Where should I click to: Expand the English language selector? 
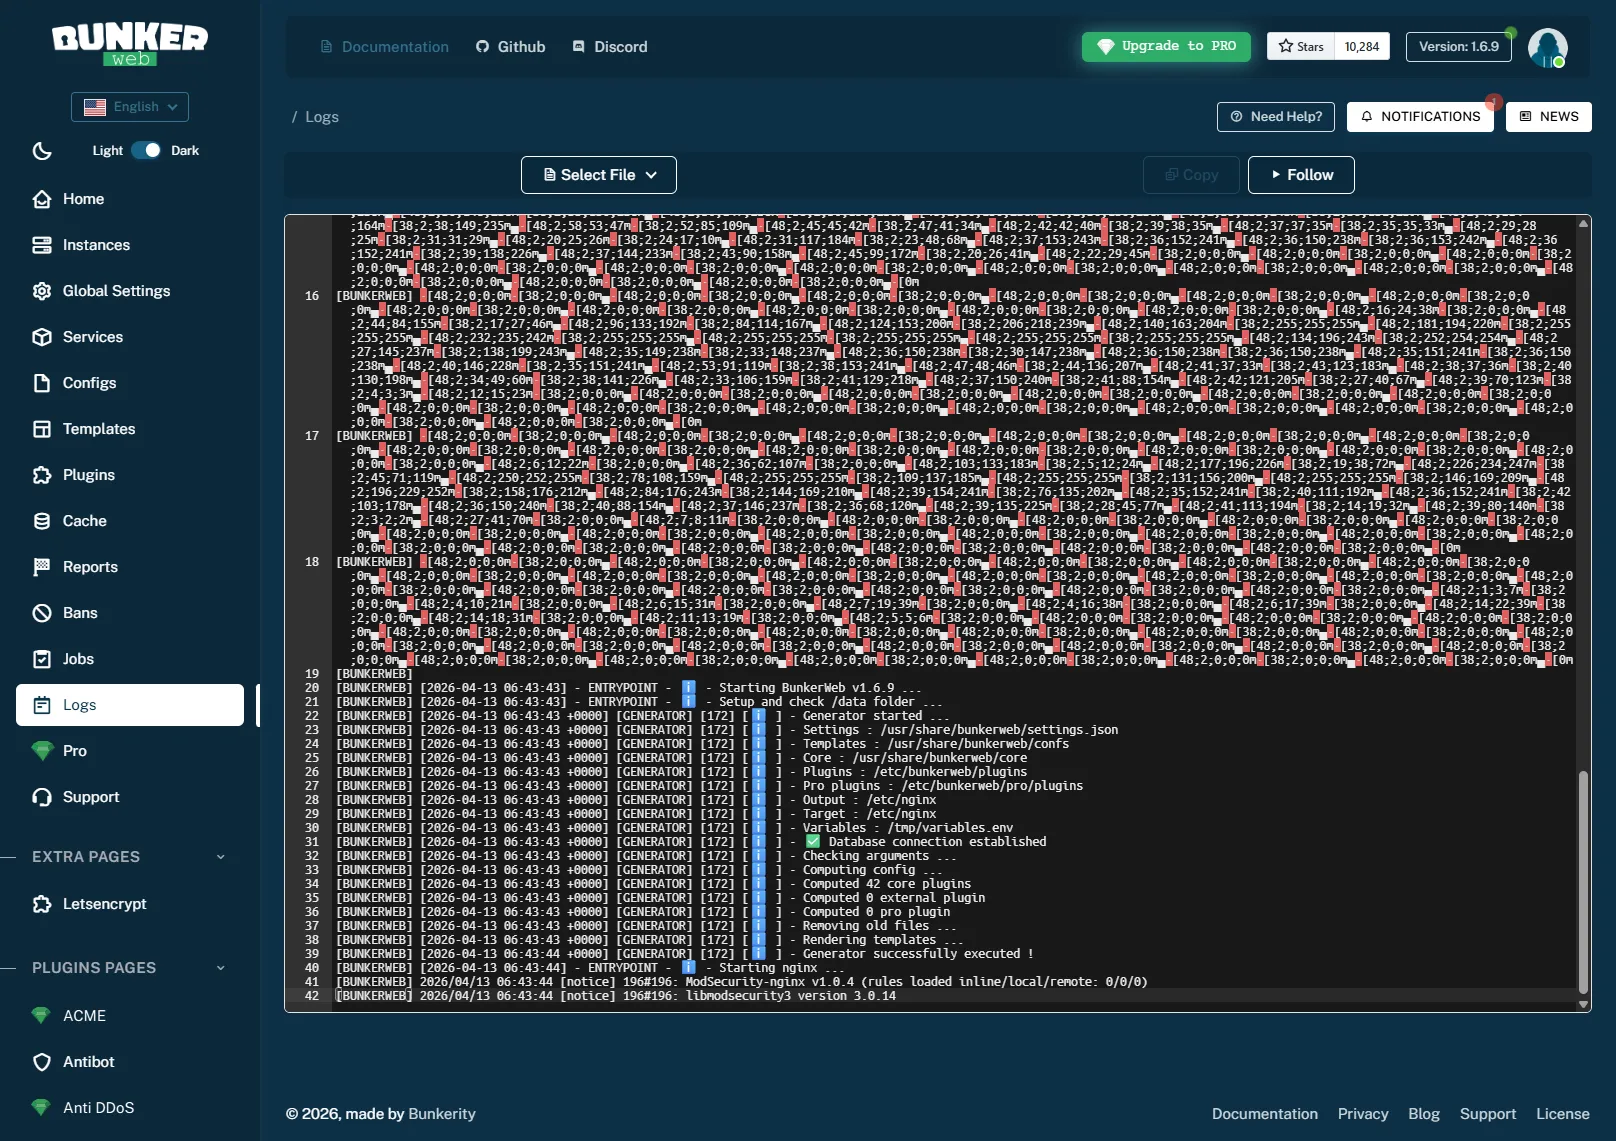point(130,106)
